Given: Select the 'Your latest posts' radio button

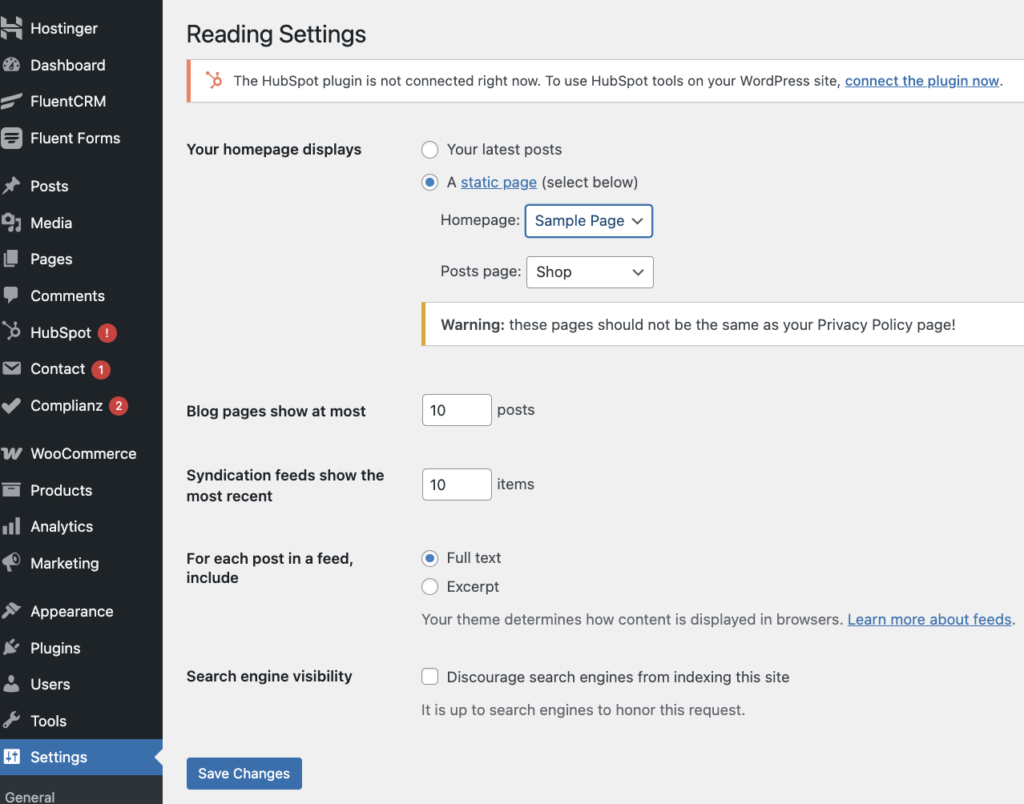Looking at the screenshot, I should [430, 150].
